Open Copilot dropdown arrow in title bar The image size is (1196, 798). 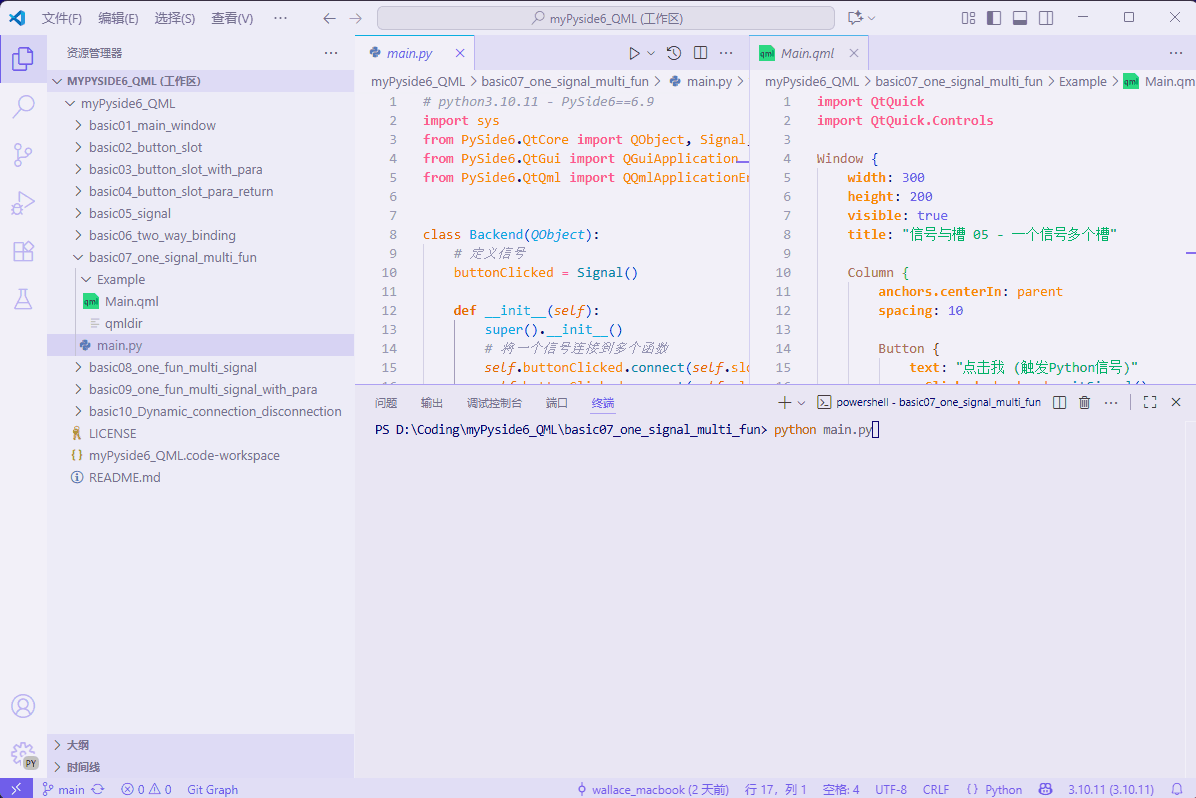coord(872,18)
